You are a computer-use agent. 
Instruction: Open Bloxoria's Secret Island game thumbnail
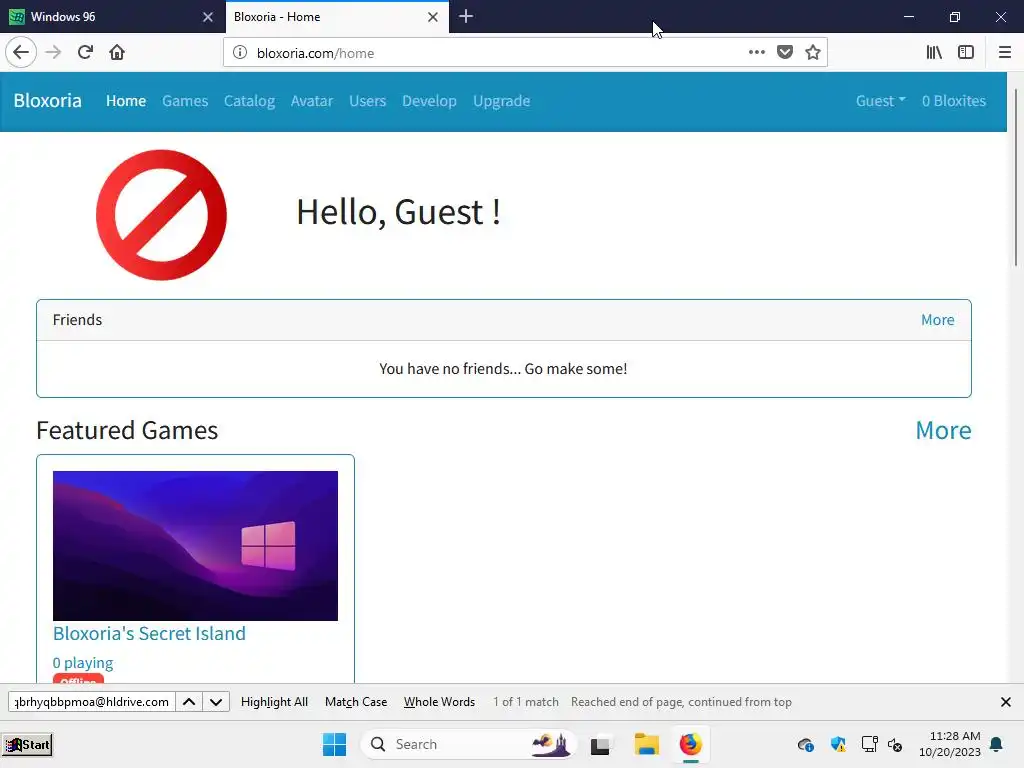(195, 545)
